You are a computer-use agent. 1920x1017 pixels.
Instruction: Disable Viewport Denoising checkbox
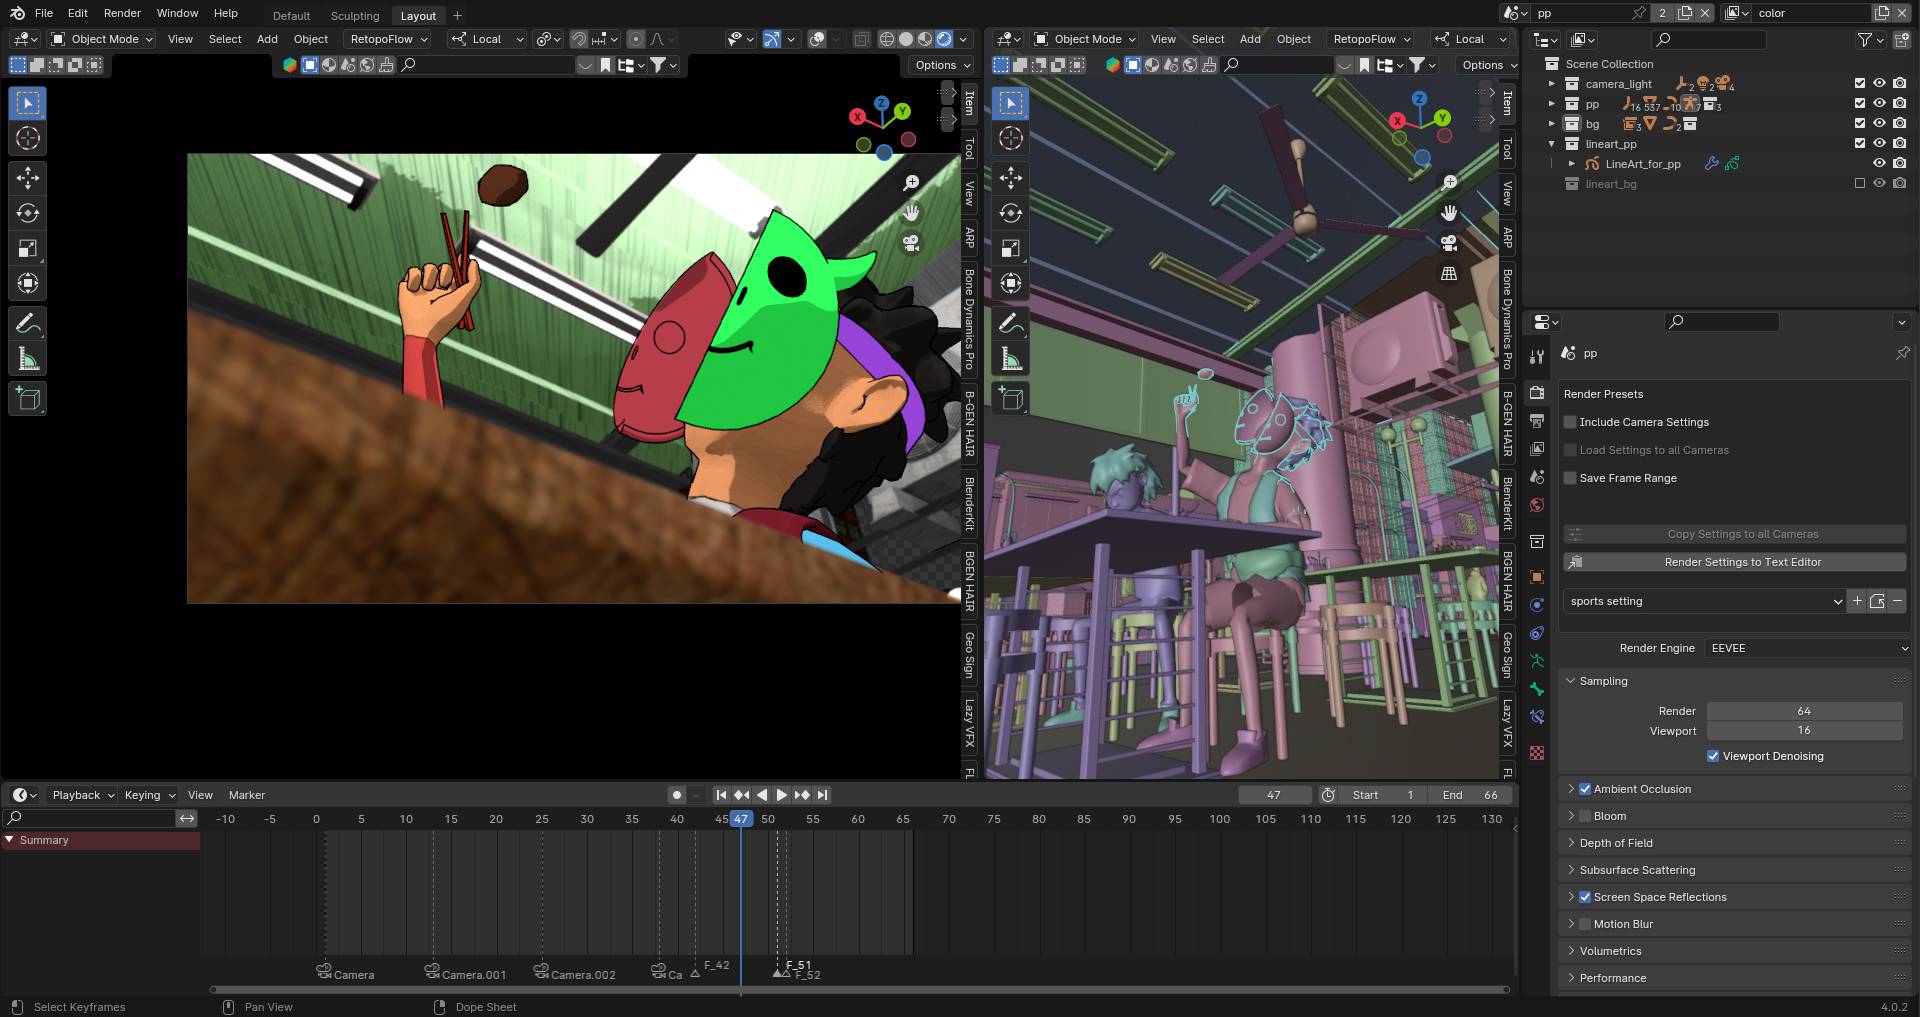[1713, 756]
